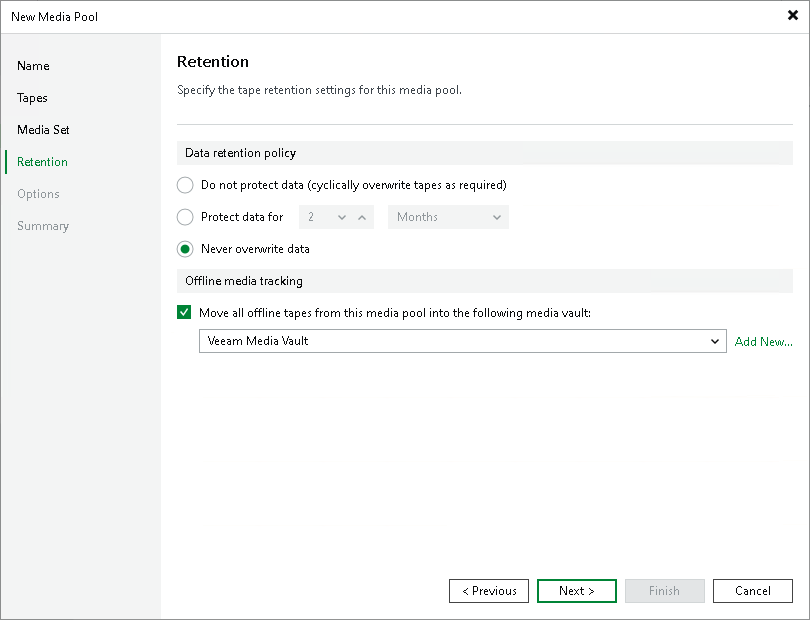This screenshot has height=620, width=810.
Task: Decrease the protect data period value
Action: [x=341, y=218]
